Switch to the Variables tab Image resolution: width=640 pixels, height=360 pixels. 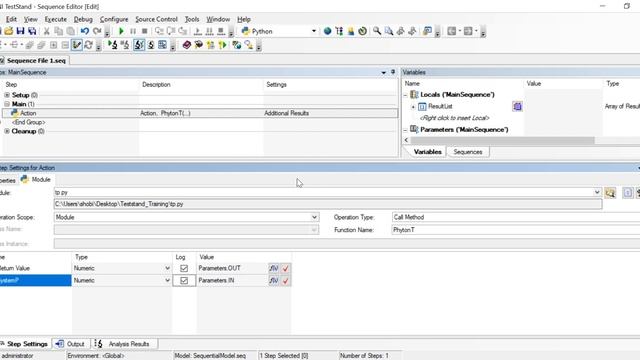427,152
